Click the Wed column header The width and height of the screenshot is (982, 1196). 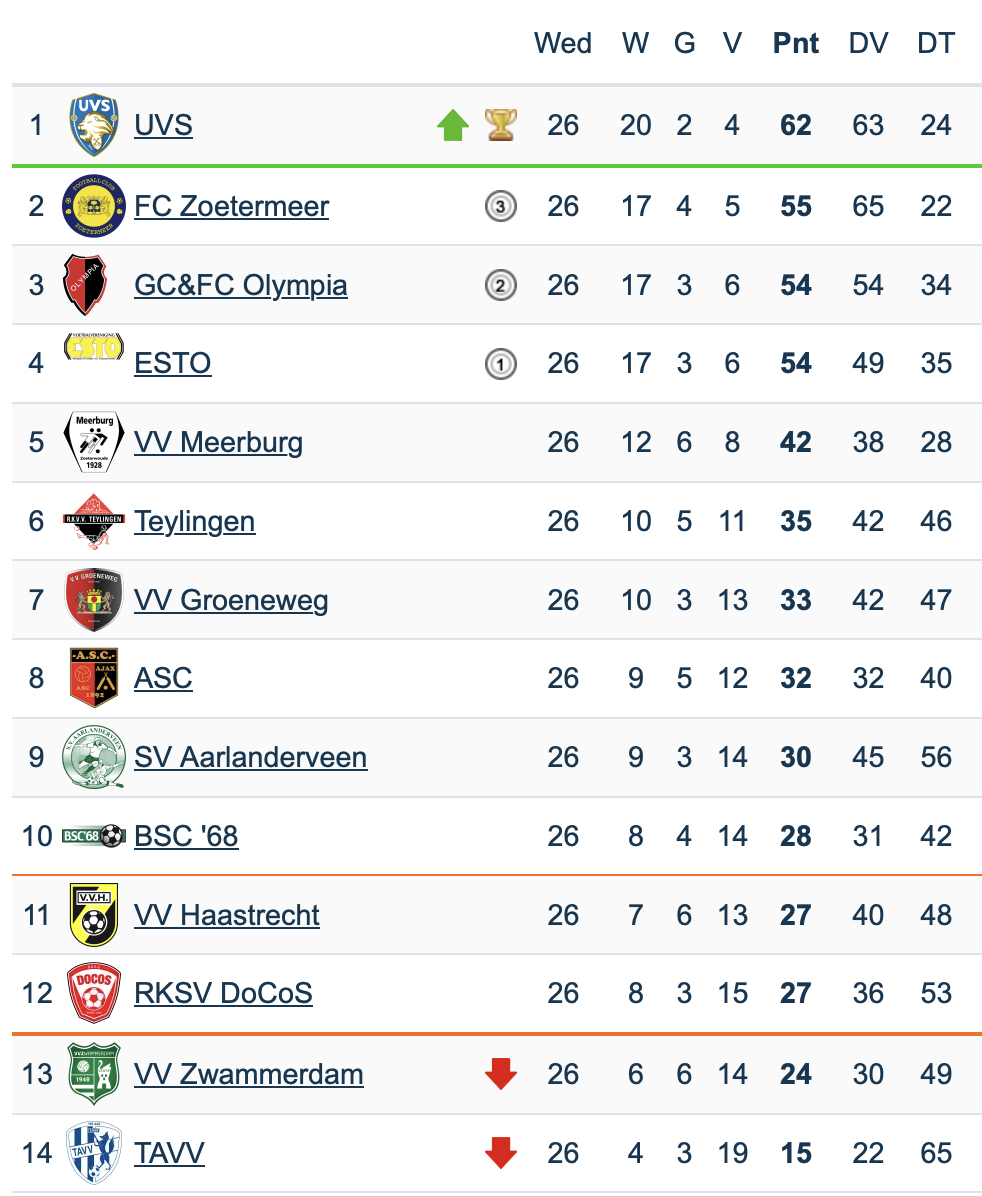[x=563, y=43]
